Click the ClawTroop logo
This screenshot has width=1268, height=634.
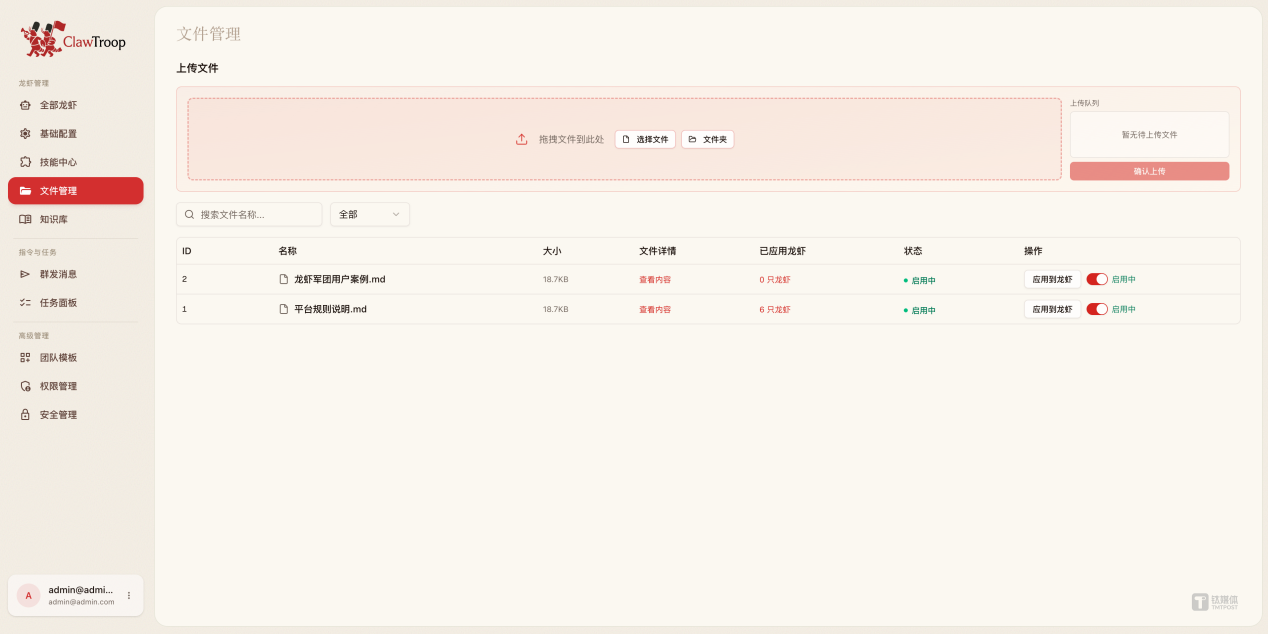tap(73, 40)
